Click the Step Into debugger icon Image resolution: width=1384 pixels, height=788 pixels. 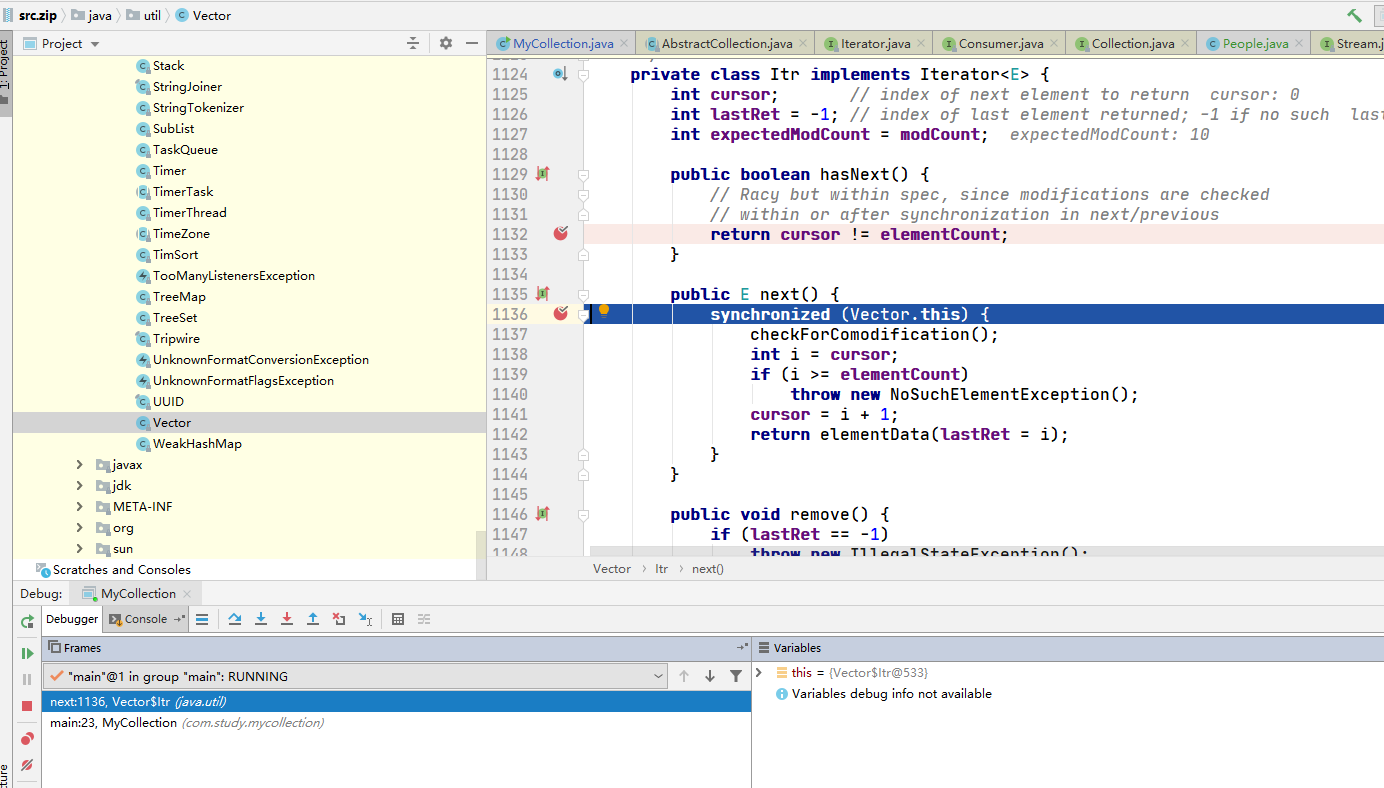(261, 619)
